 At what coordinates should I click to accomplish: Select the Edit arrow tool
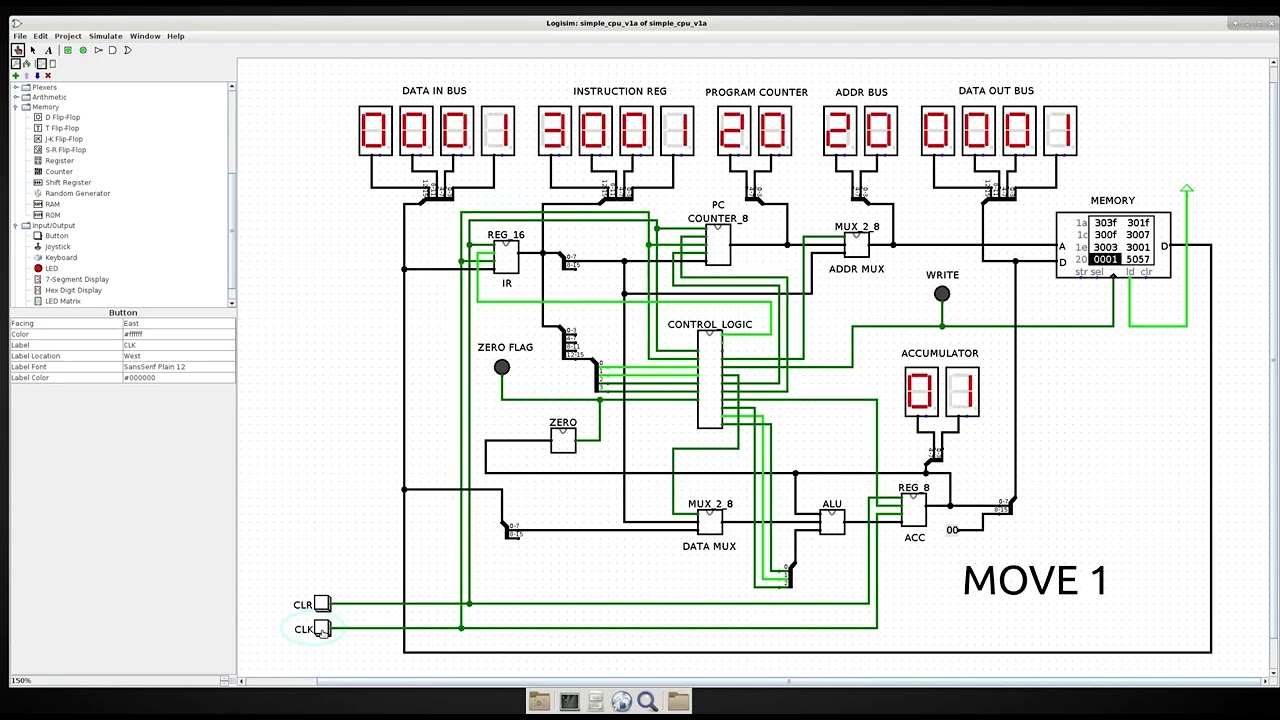coord(33,50)
